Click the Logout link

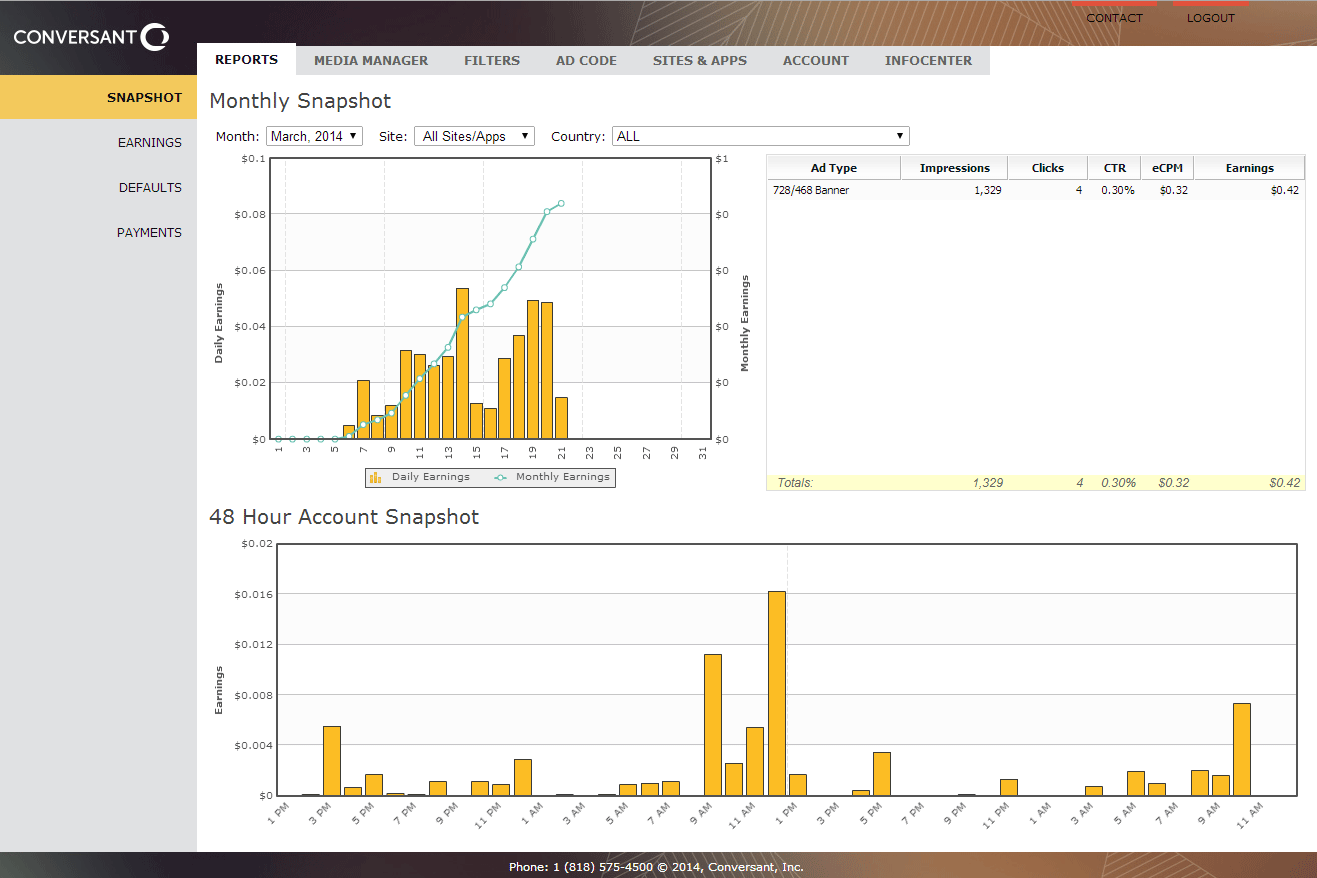pos(1210,18)
